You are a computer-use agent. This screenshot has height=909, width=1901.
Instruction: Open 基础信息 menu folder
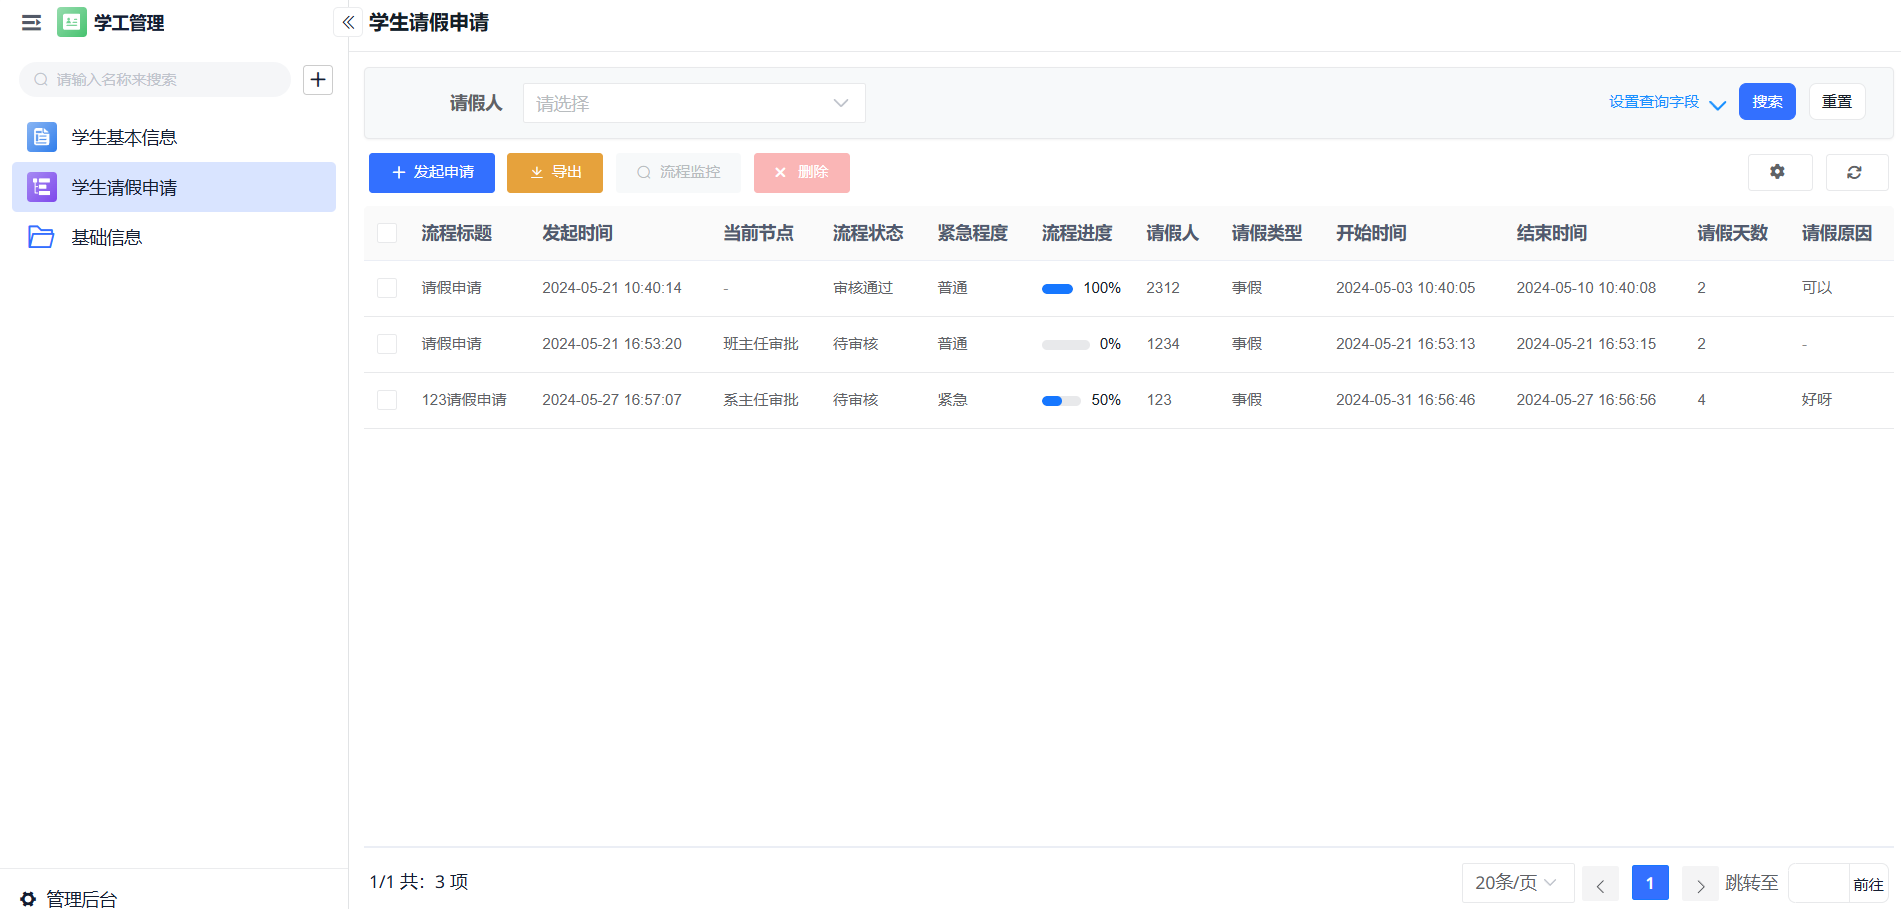[174, 237]
